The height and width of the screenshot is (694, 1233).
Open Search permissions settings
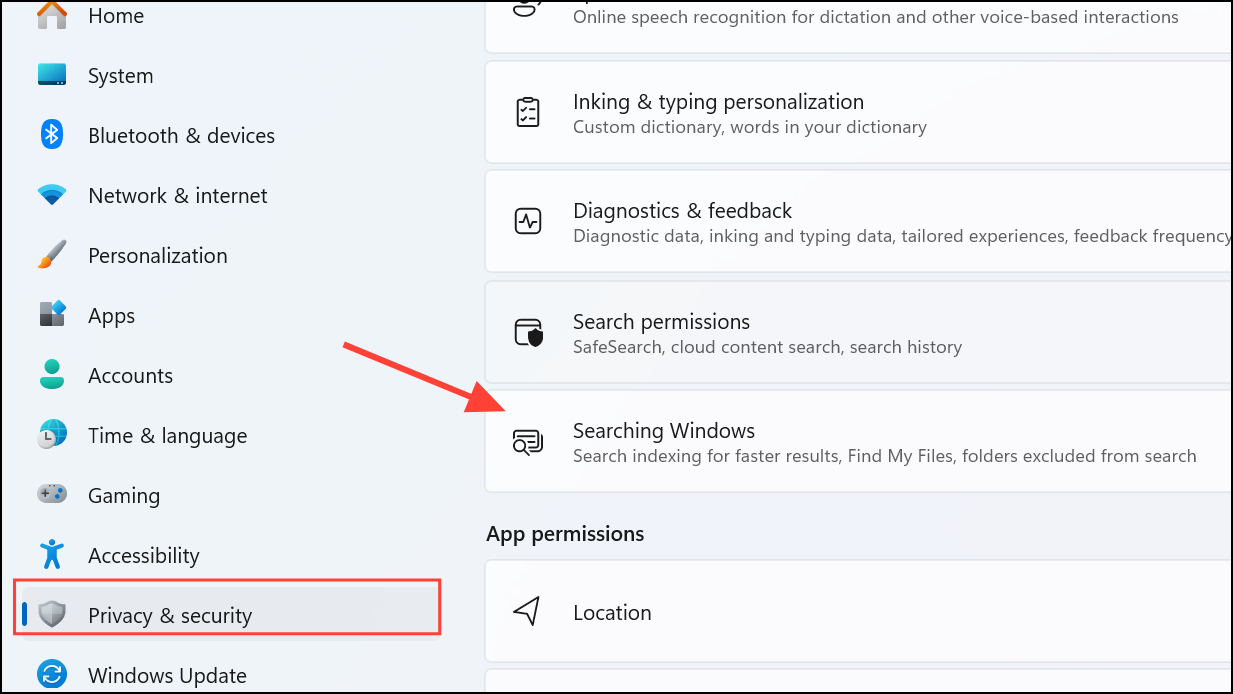(858, 333)
